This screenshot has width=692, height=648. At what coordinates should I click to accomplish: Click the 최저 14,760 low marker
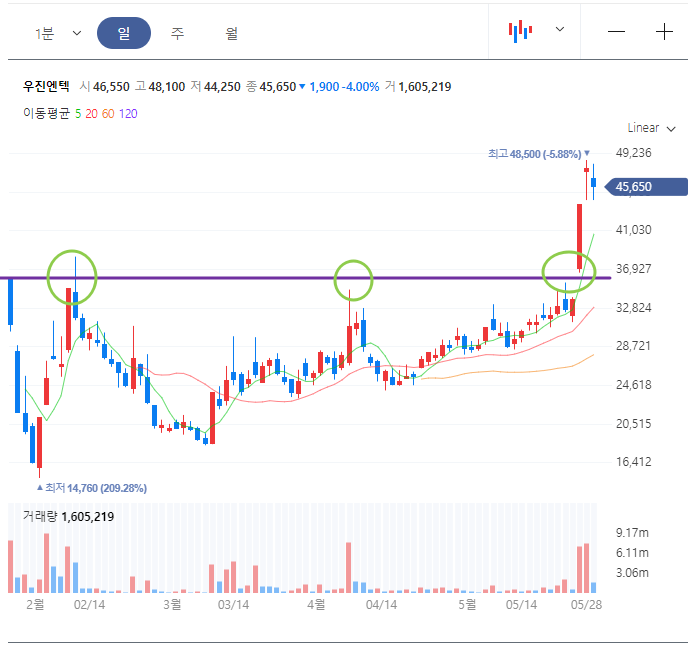92,488
